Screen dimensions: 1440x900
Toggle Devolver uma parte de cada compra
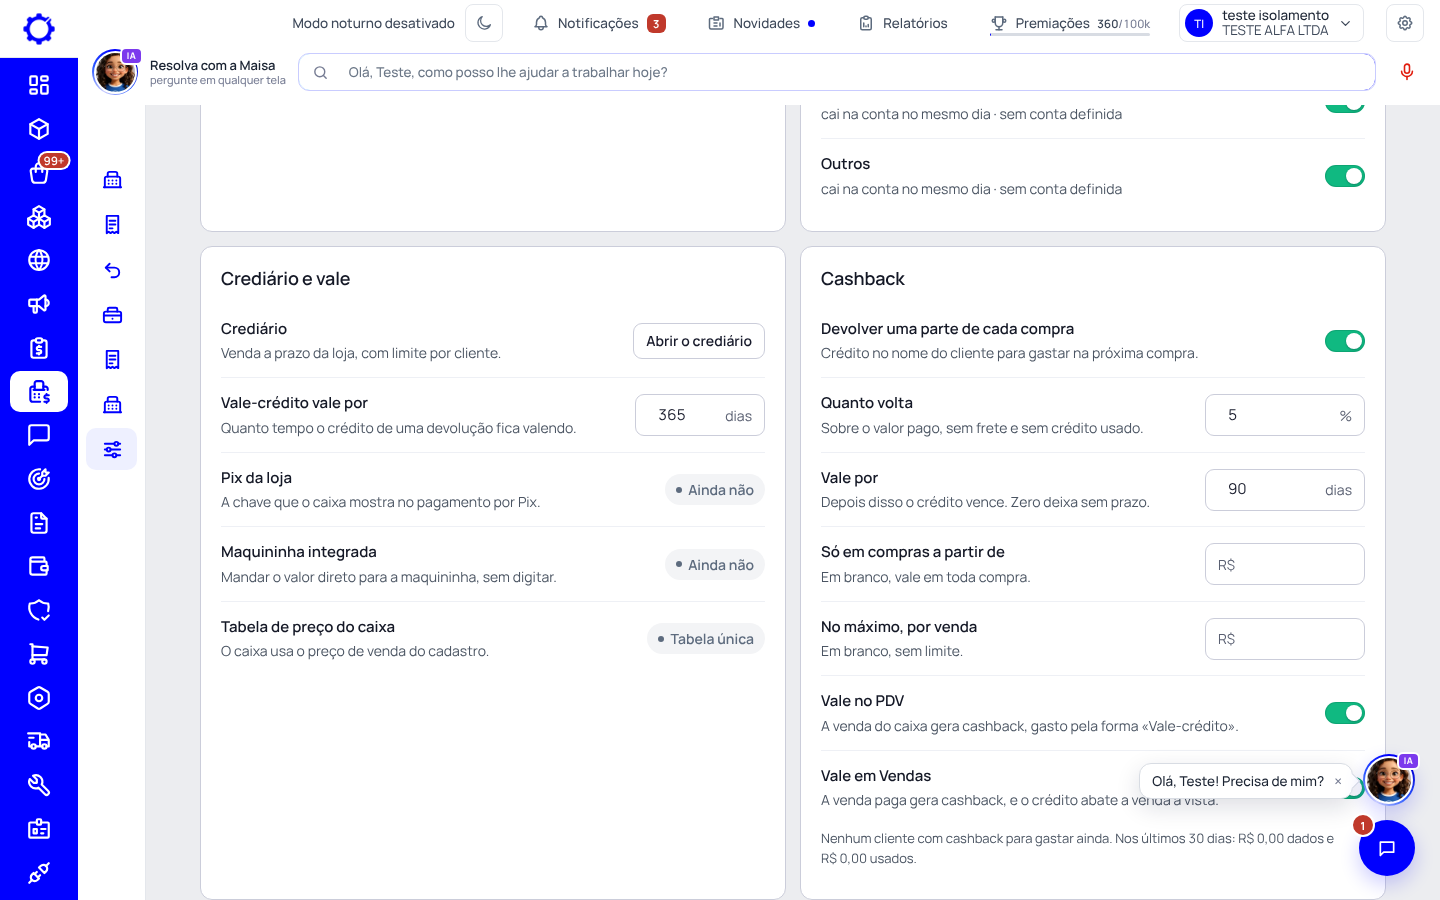pyautogui.click(x=1345, y=341)
